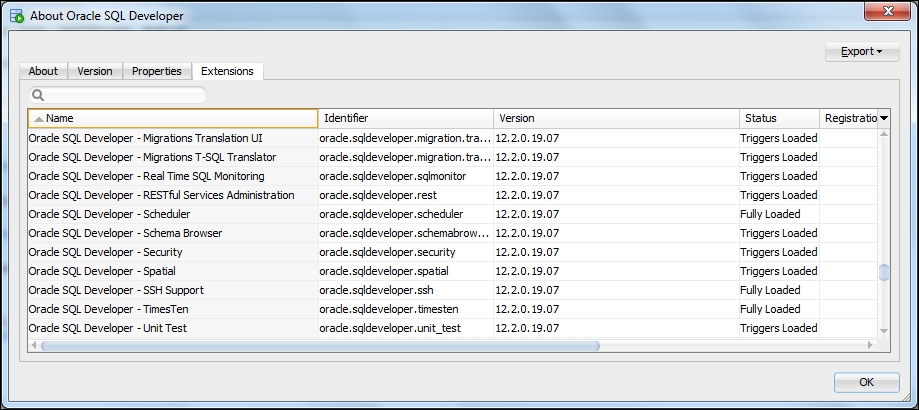This screenshot has height=410, width=919.
Task: Click the vertical scrollbar thumb
Action: (x=884, y=272)
